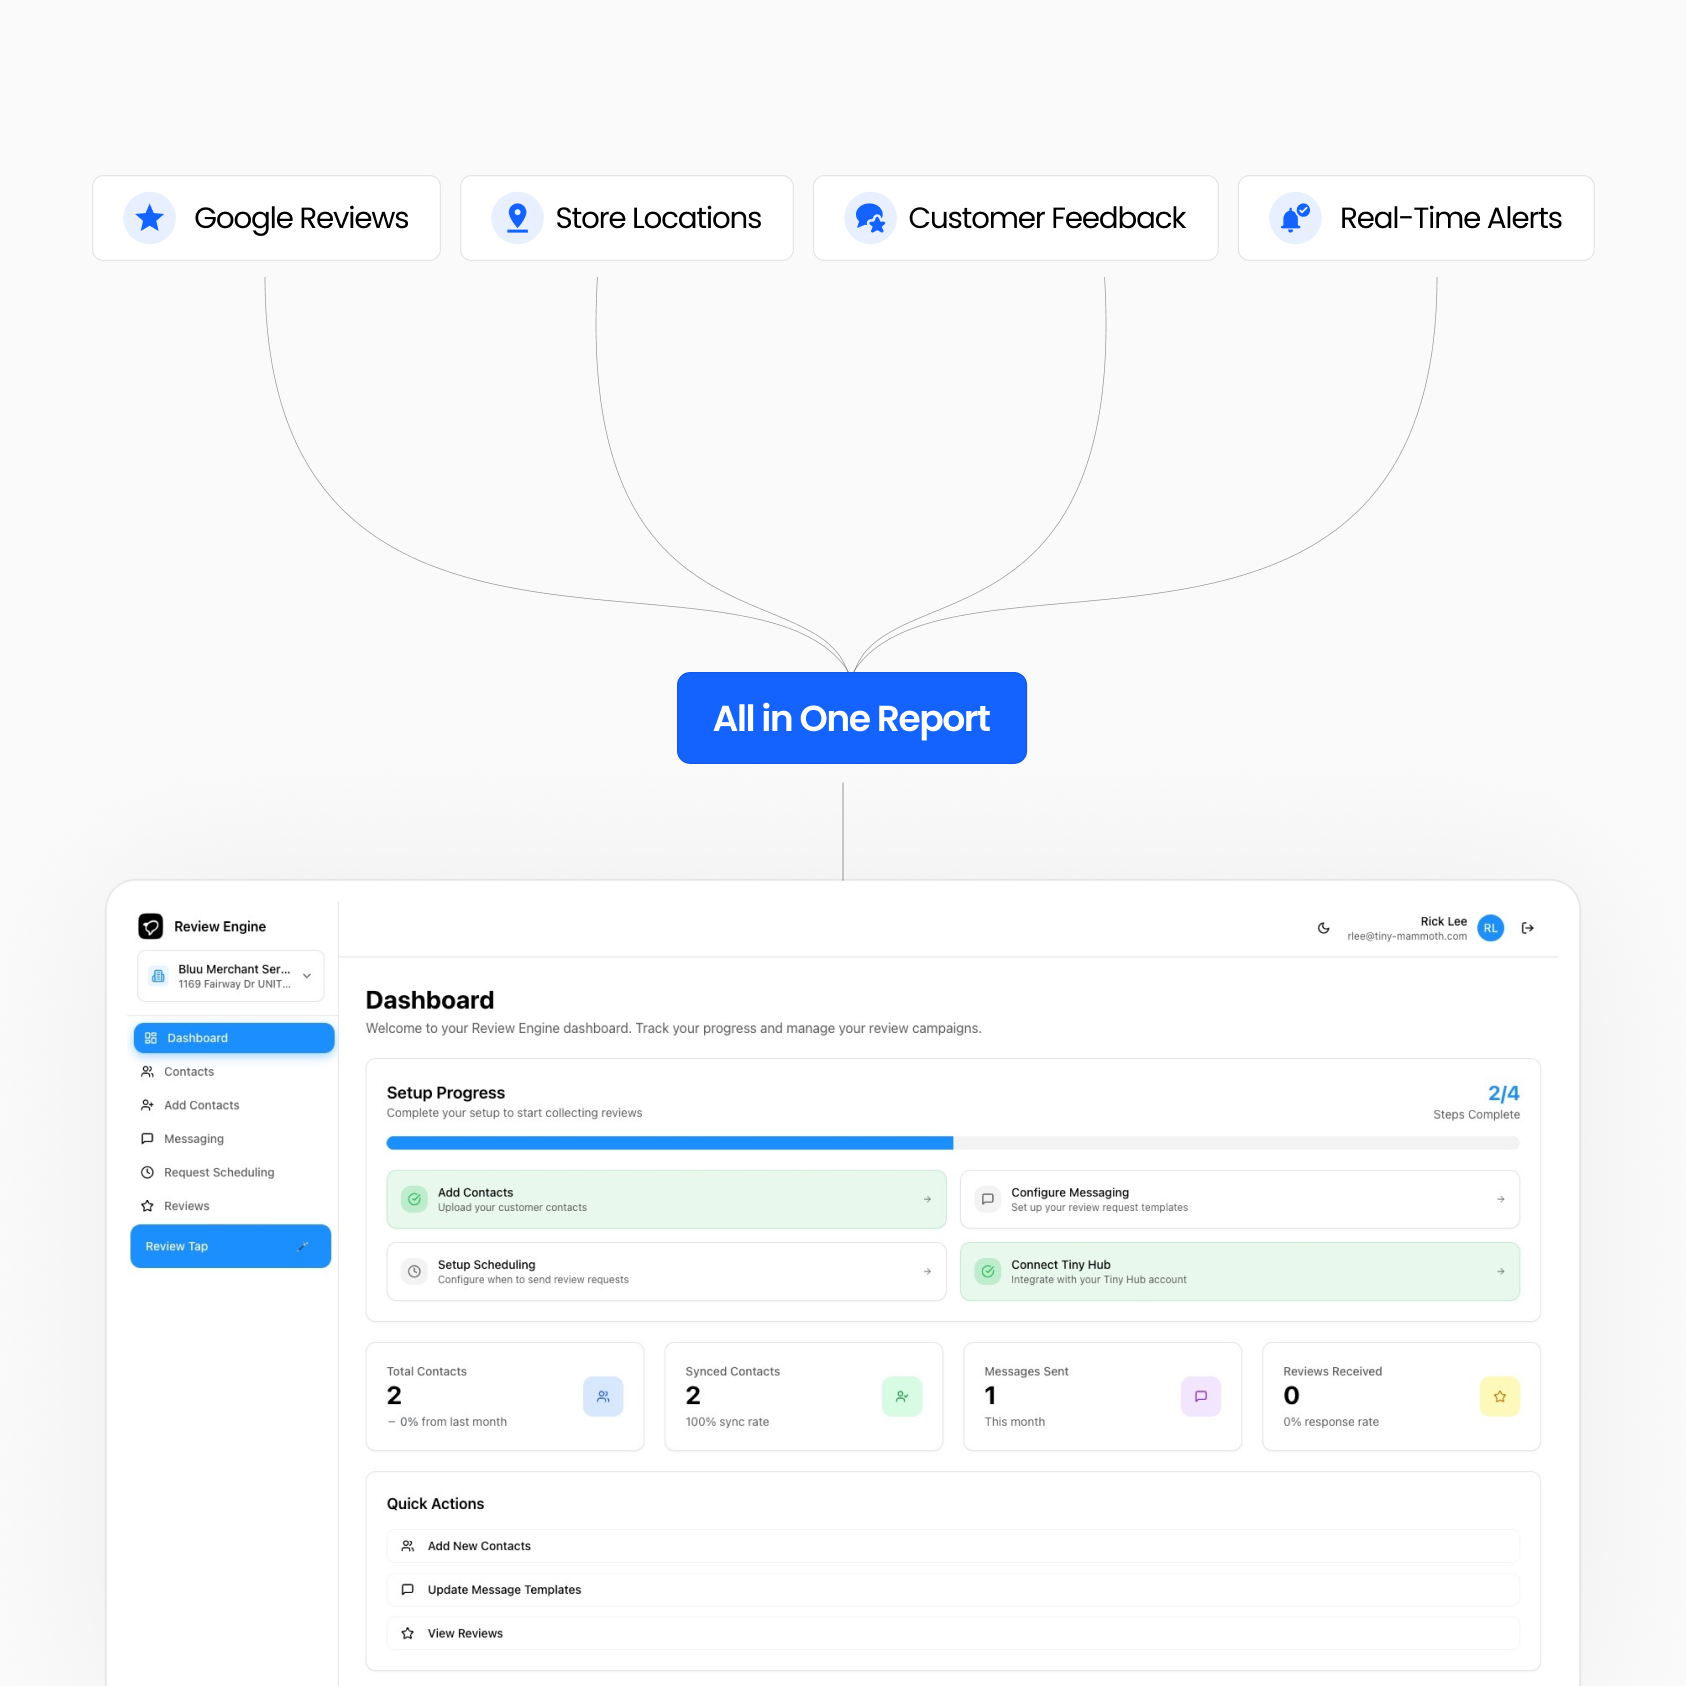Open the Configure Messaging setup step
Viewport: 1686px width, 1686px height.
coord(1240,1200)
